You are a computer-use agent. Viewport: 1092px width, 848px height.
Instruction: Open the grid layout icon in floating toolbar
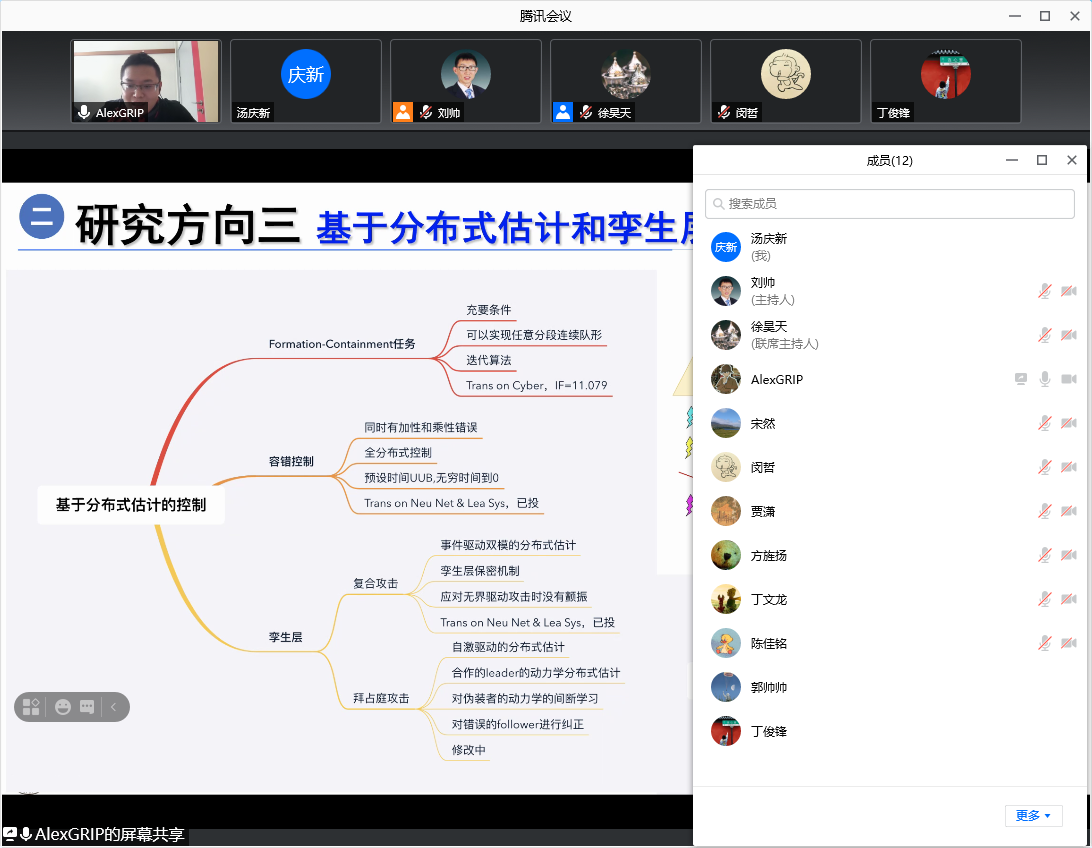(31, 707)
